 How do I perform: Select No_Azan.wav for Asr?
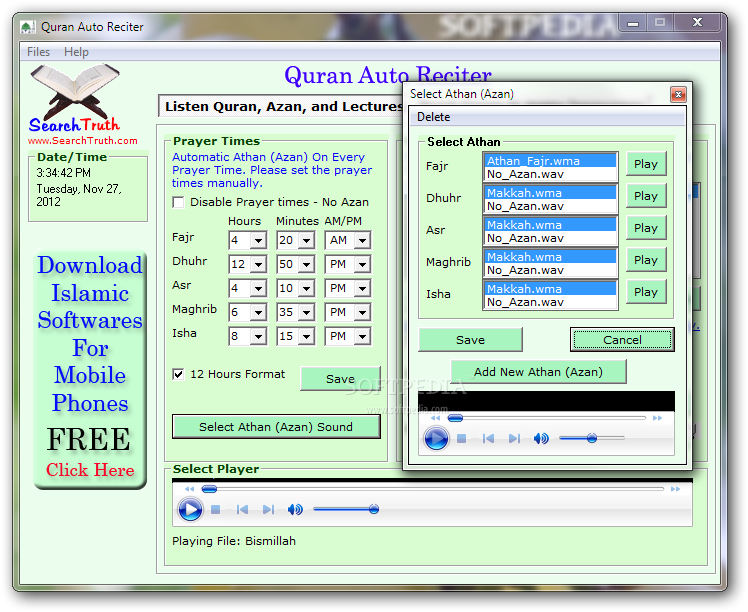click(551, 238)
